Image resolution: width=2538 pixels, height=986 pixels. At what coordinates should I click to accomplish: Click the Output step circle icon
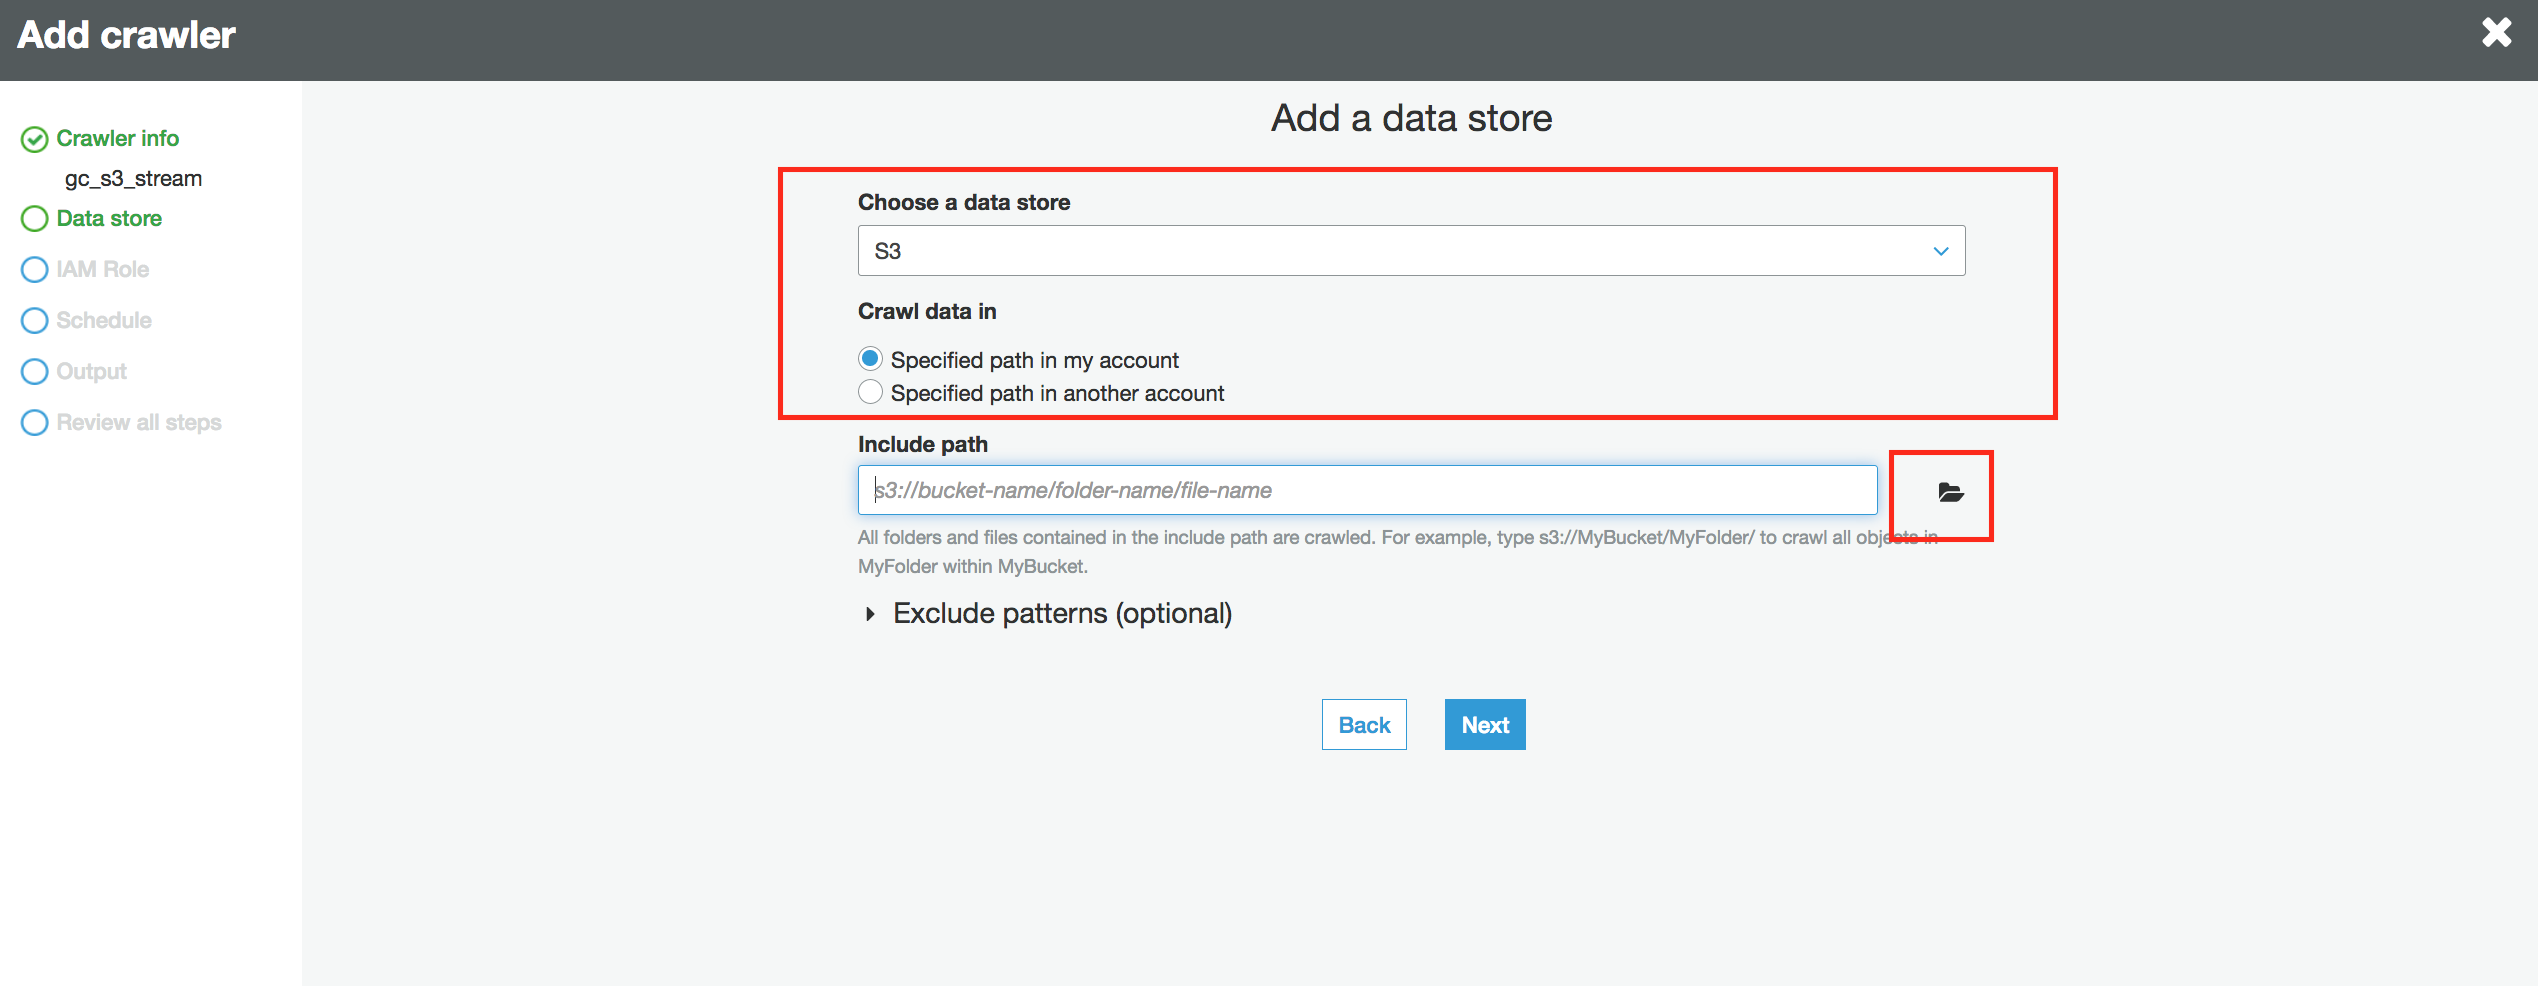click(35, 372)
